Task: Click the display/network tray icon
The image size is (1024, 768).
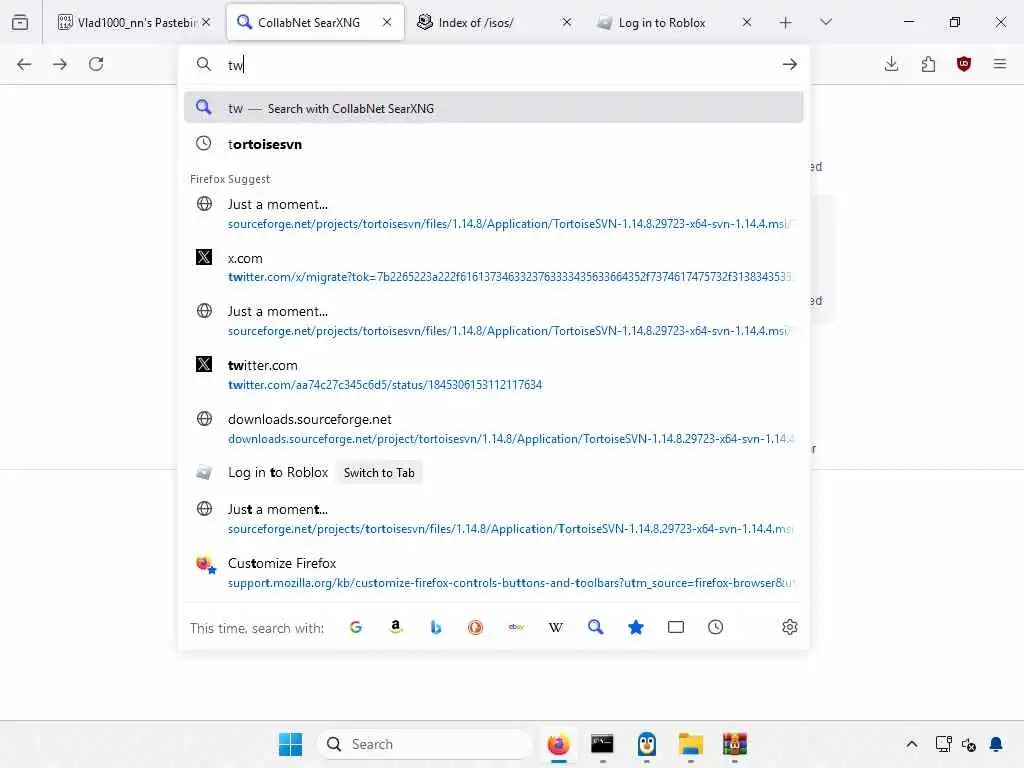Action: click(944, 744)
